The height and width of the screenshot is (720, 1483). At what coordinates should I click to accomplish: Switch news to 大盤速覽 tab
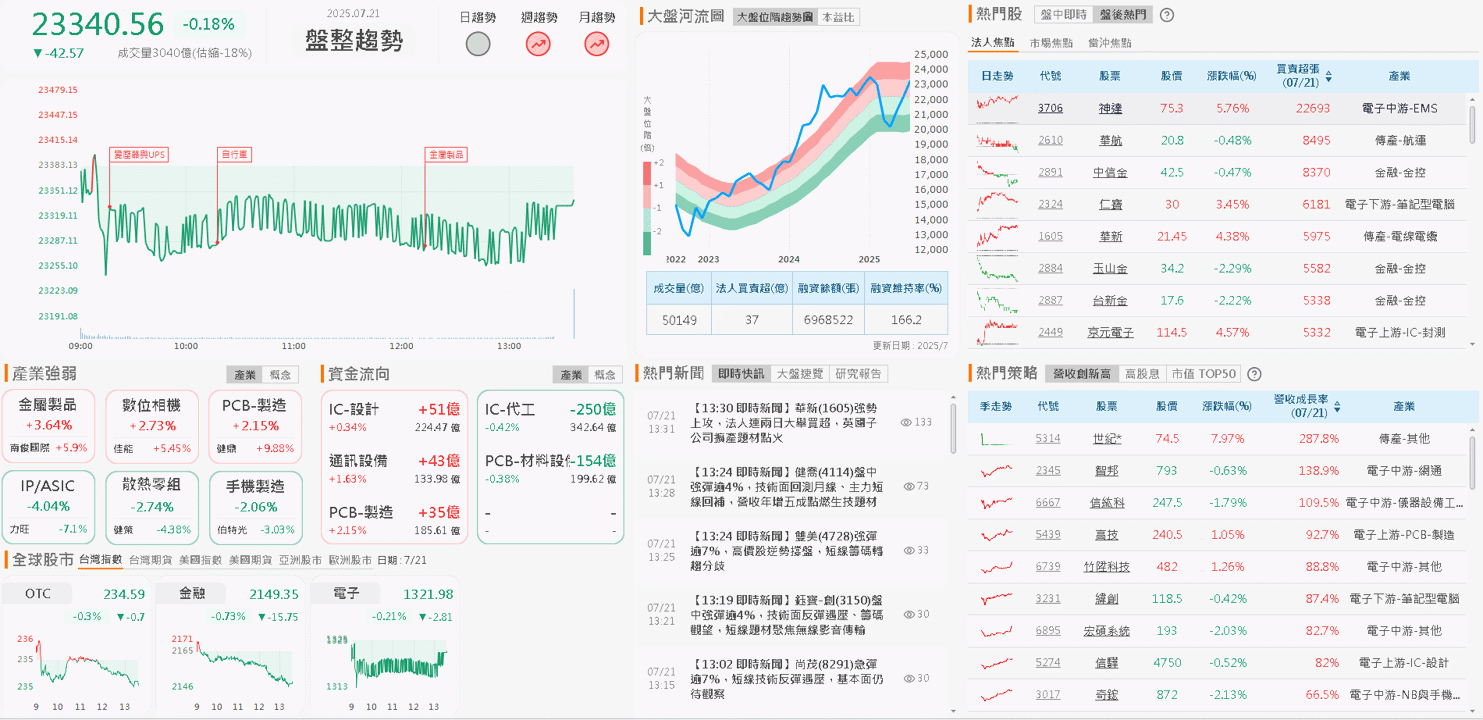point(800,374)
